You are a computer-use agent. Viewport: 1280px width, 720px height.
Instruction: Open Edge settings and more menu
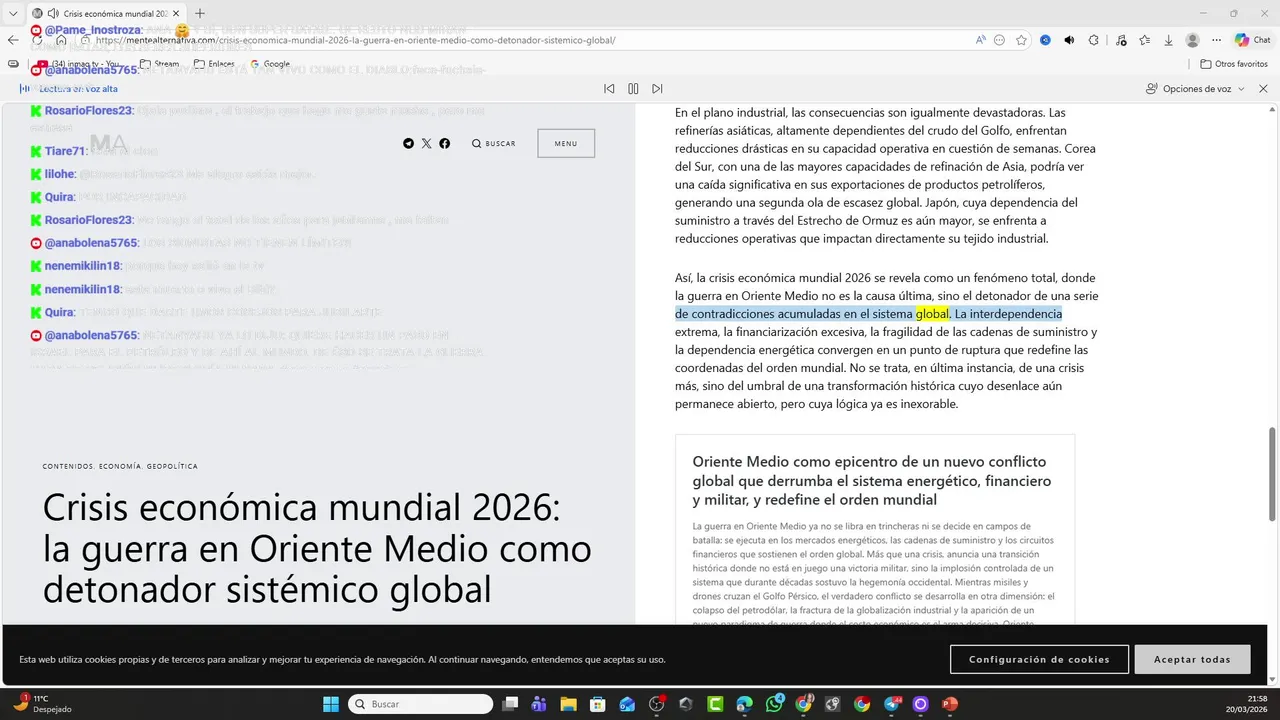1216,40
